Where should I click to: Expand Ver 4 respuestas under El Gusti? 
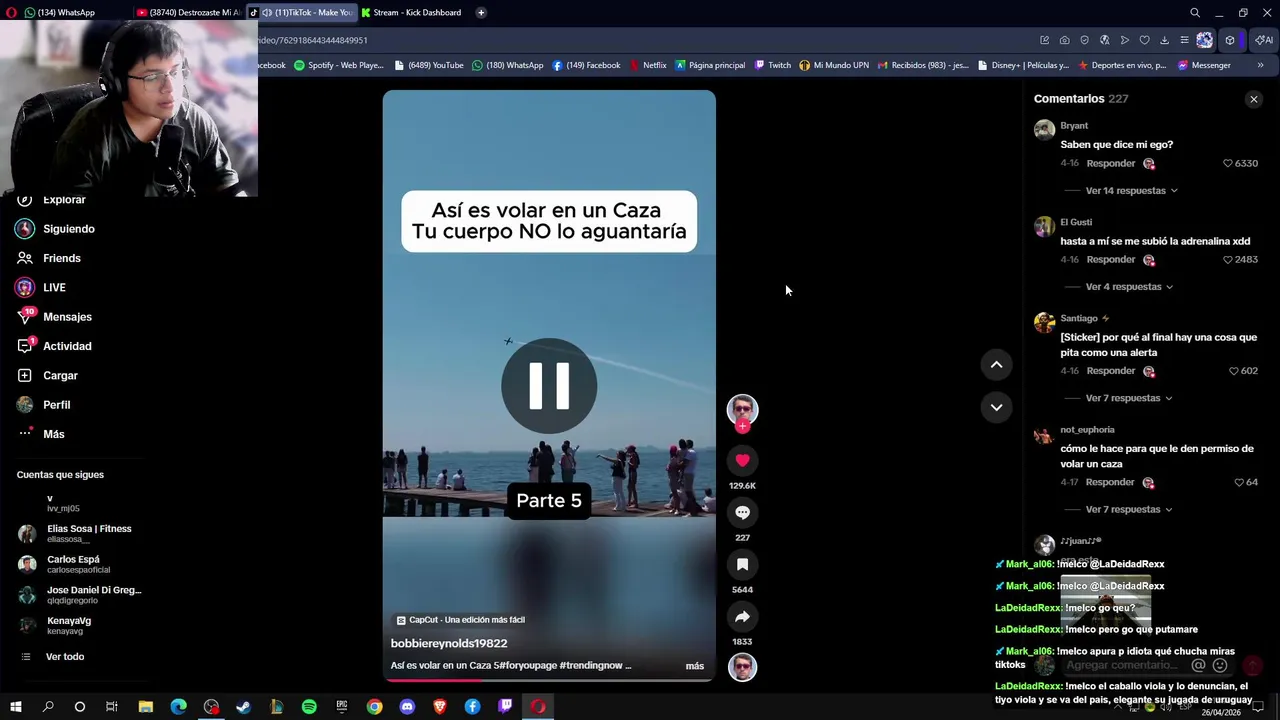(1129, 287)
